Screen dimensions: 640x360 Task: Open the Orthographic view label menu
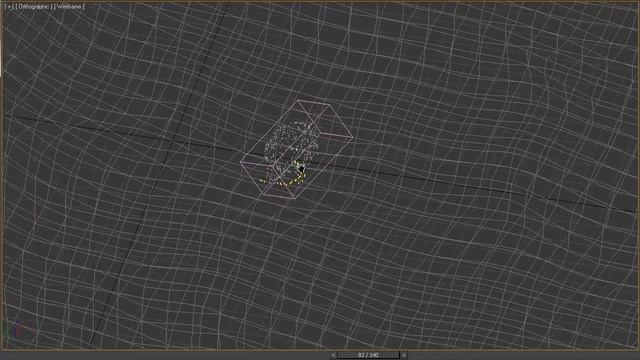34,7
